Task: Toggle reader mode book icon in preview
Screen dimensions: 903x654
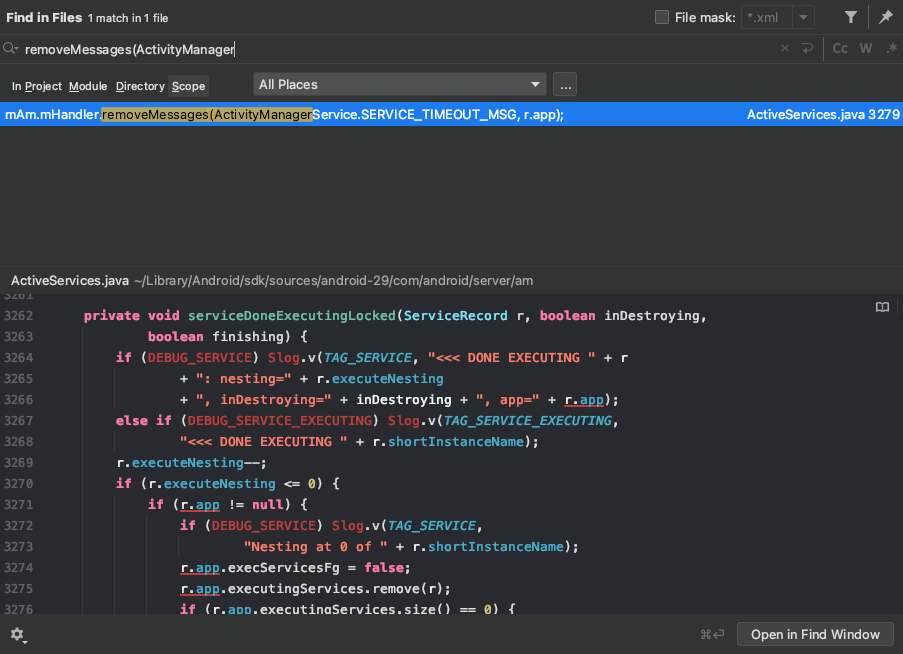Action: 882,307
